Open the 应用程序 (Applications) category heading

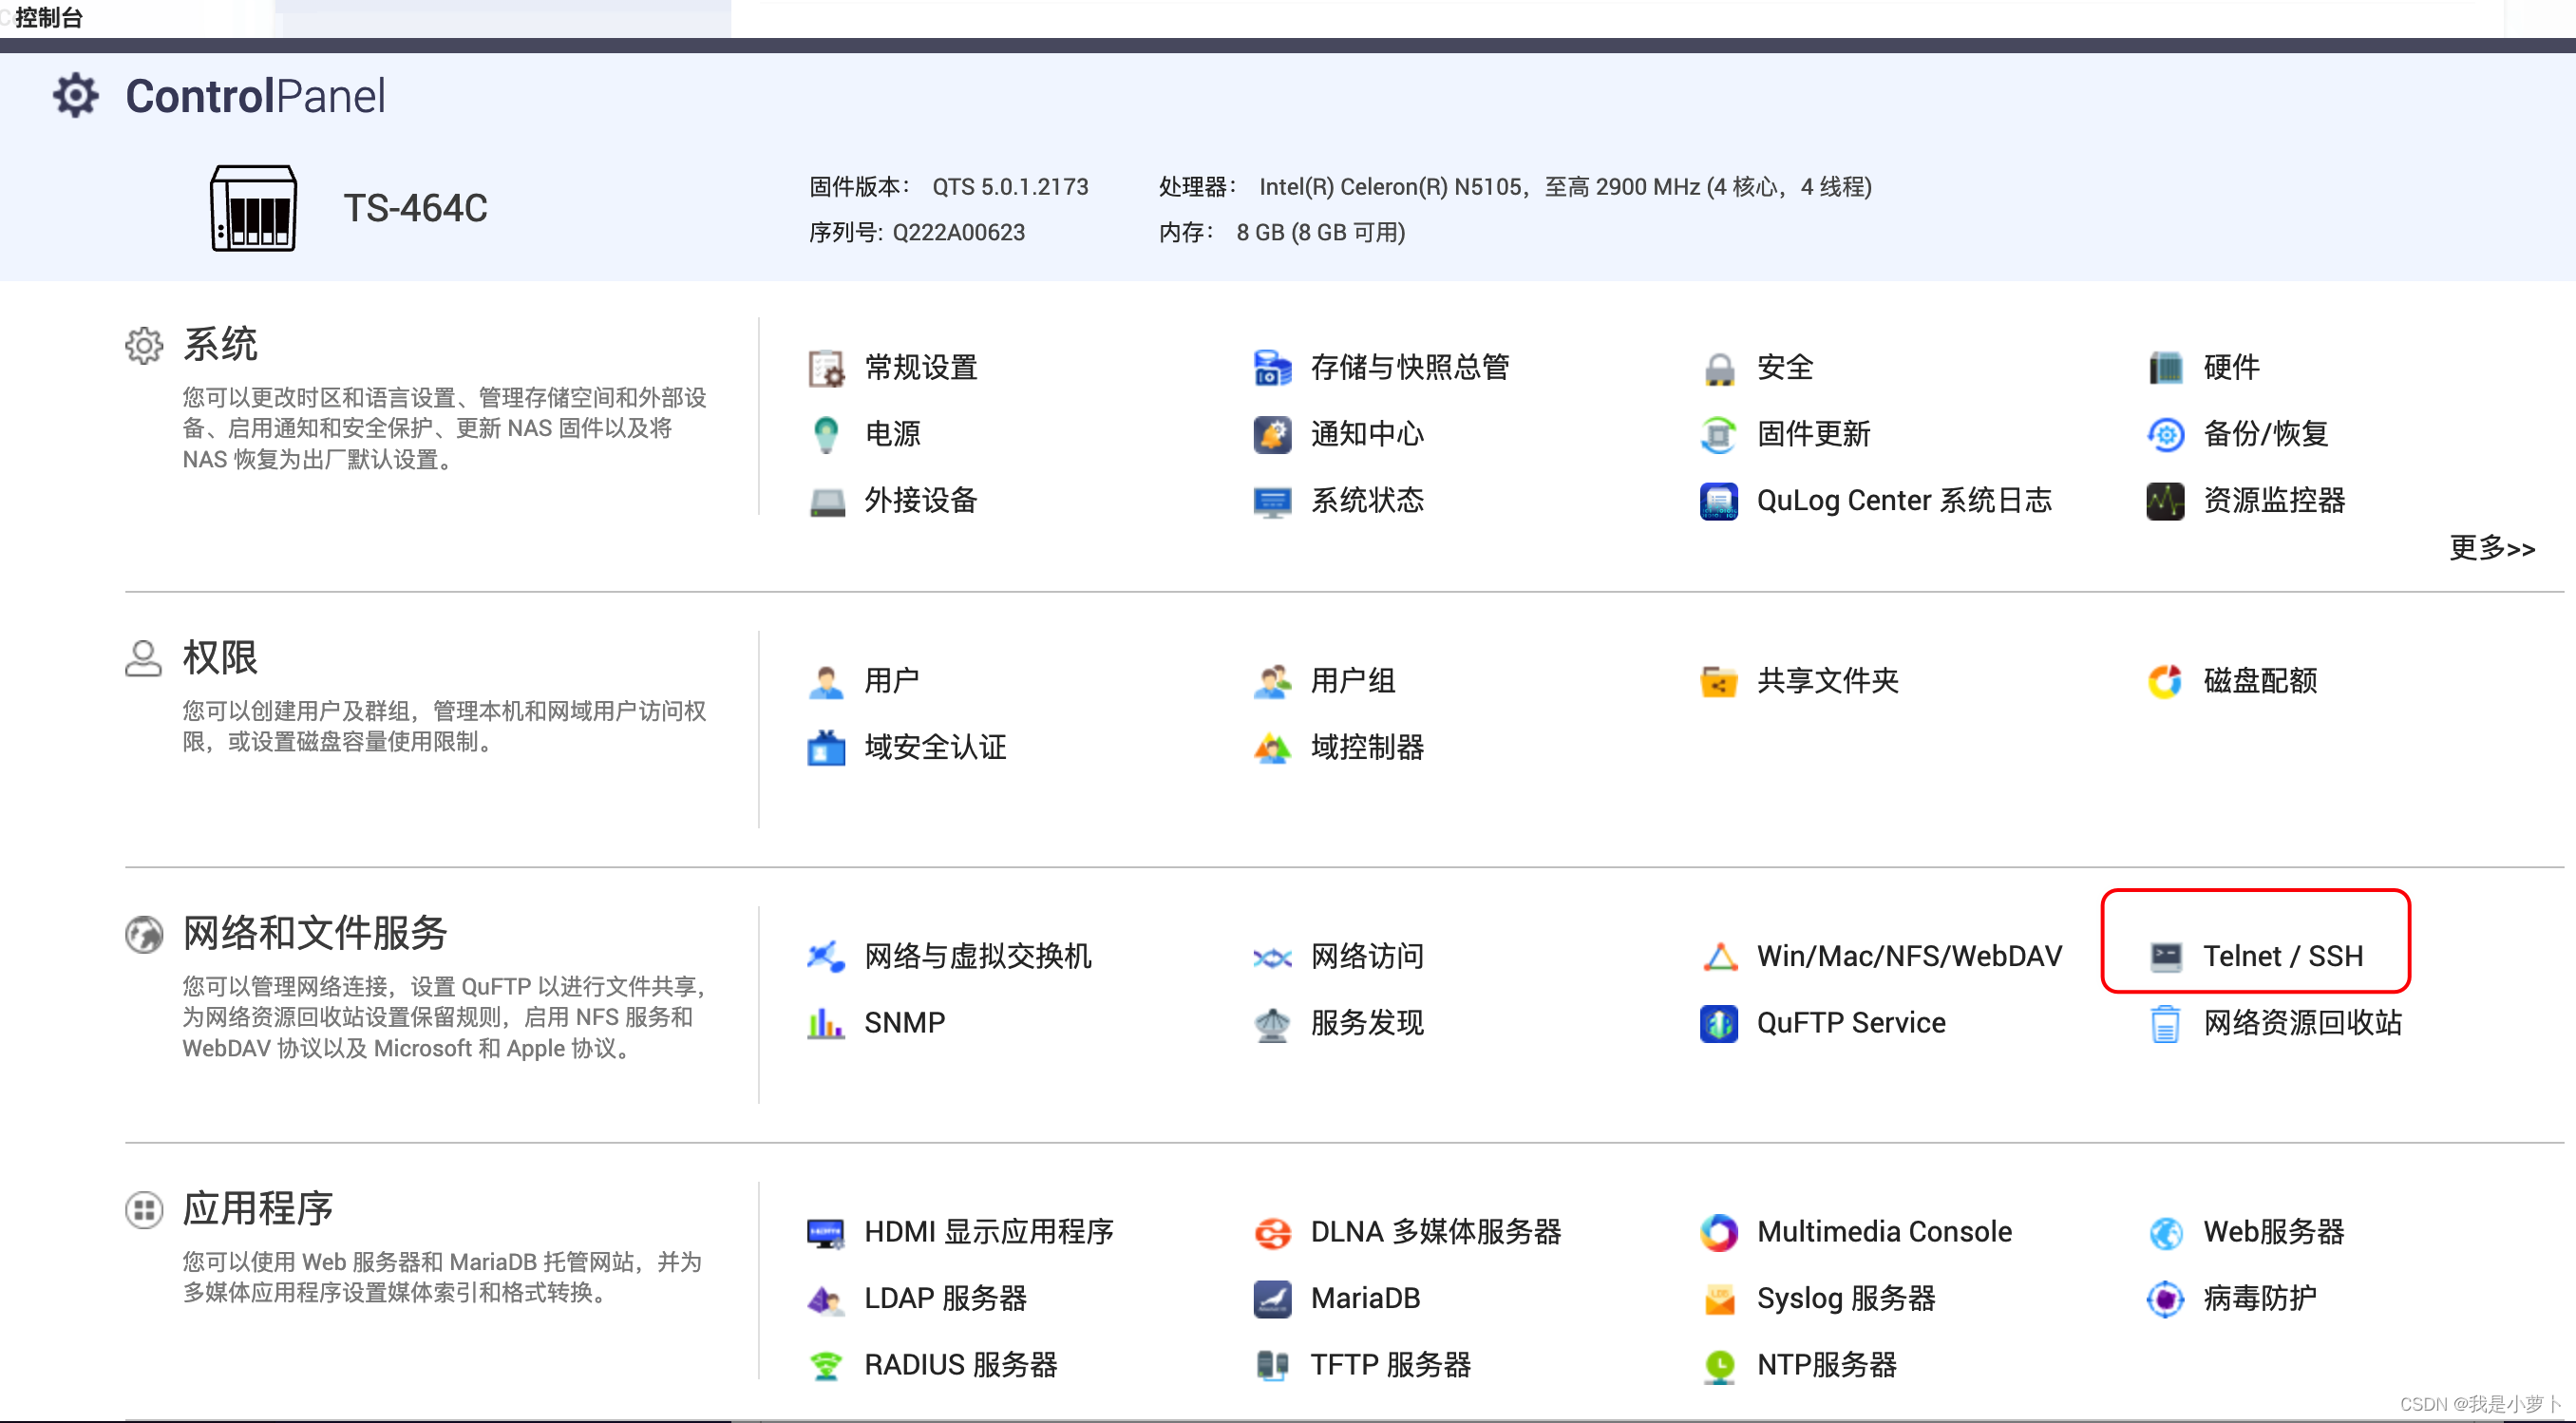pos(258,1209)
